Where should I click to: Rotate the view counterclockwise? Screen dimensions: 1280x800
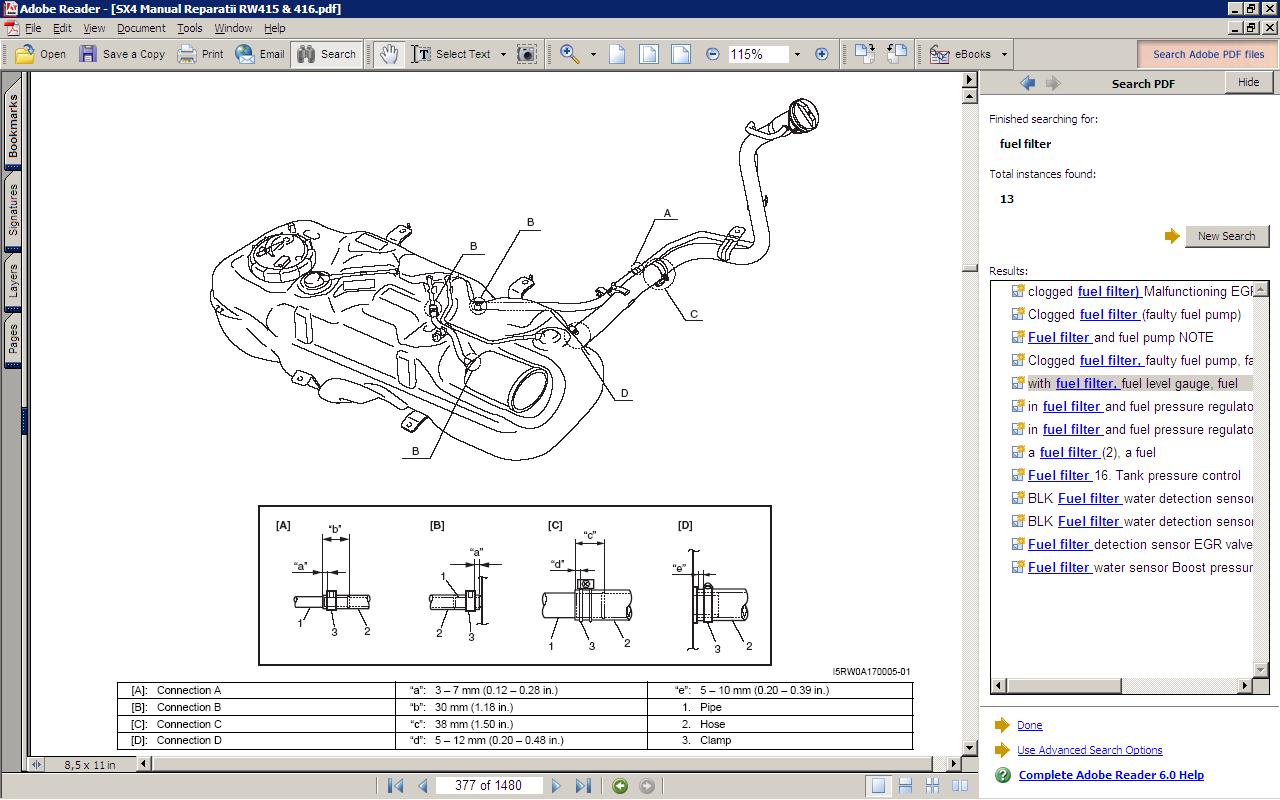click(897, 54)
